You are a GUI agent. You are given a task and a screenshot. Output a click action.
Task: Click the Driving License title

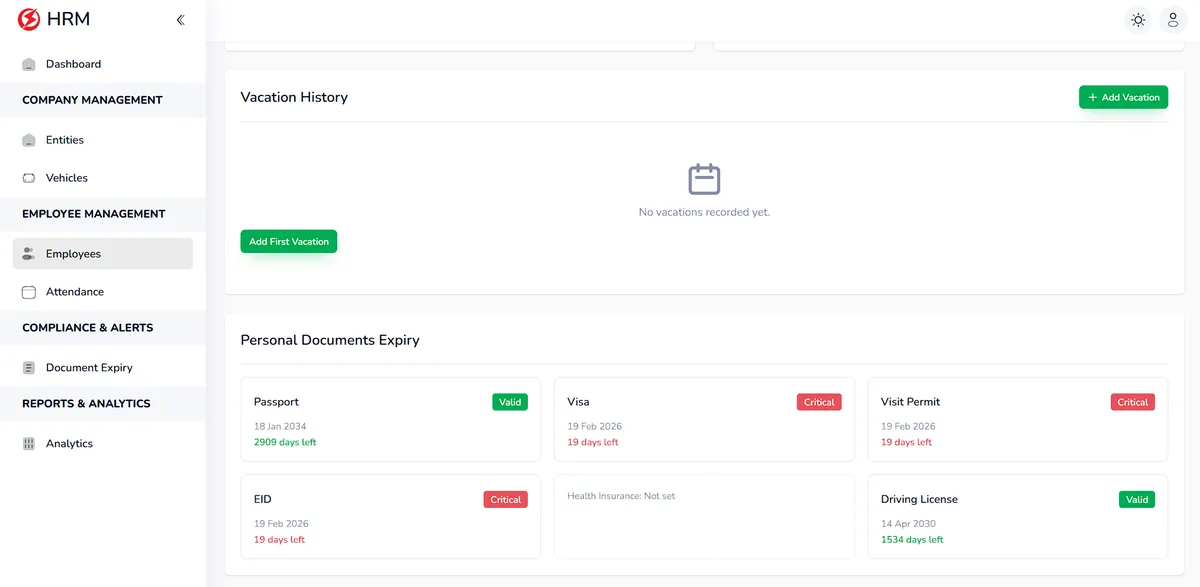tap(919, 499)
